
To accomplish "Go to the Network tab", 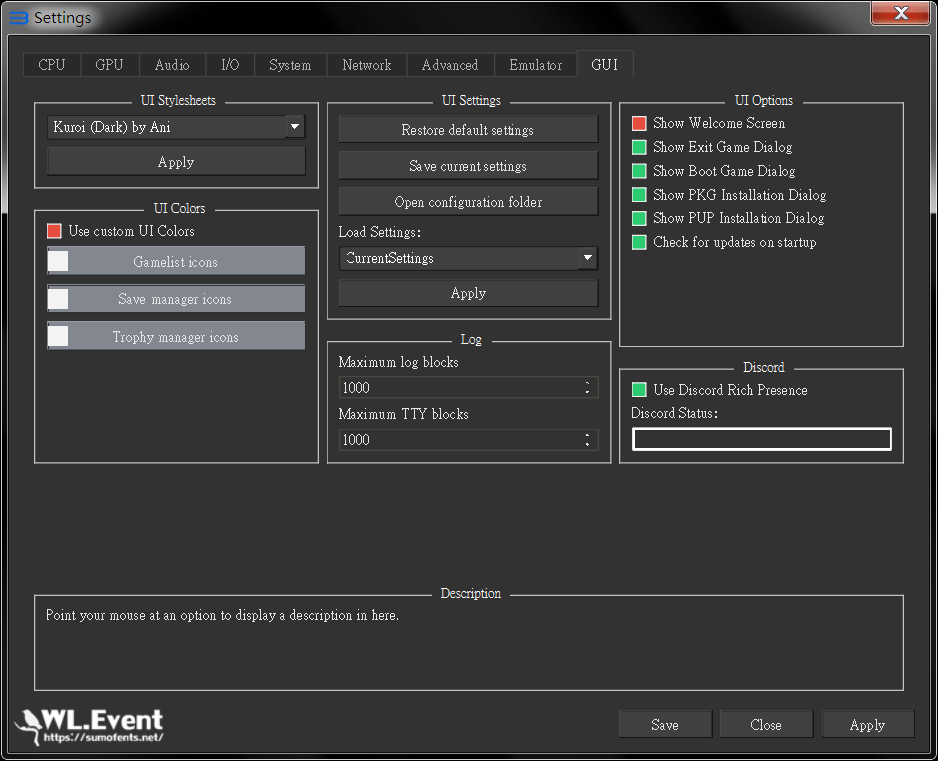I will point(367,65).
